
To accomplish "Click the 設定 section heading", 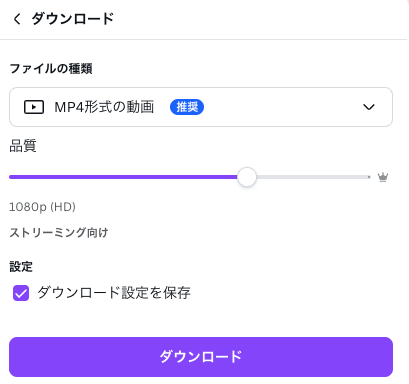I will [x=21, y=267].
